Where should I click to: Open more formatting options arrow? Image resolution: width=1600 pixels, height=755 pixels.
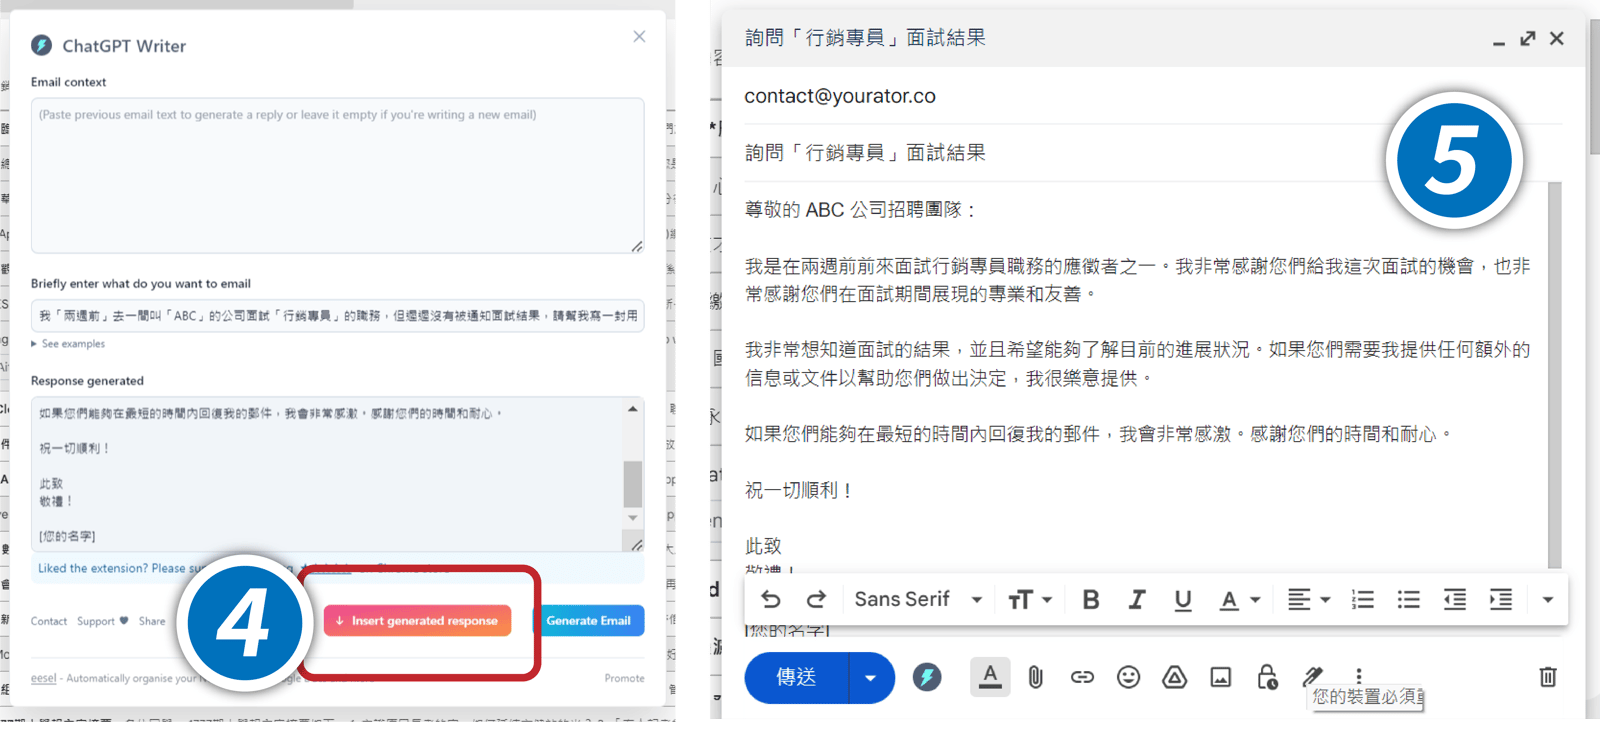tap(1547, 600)
